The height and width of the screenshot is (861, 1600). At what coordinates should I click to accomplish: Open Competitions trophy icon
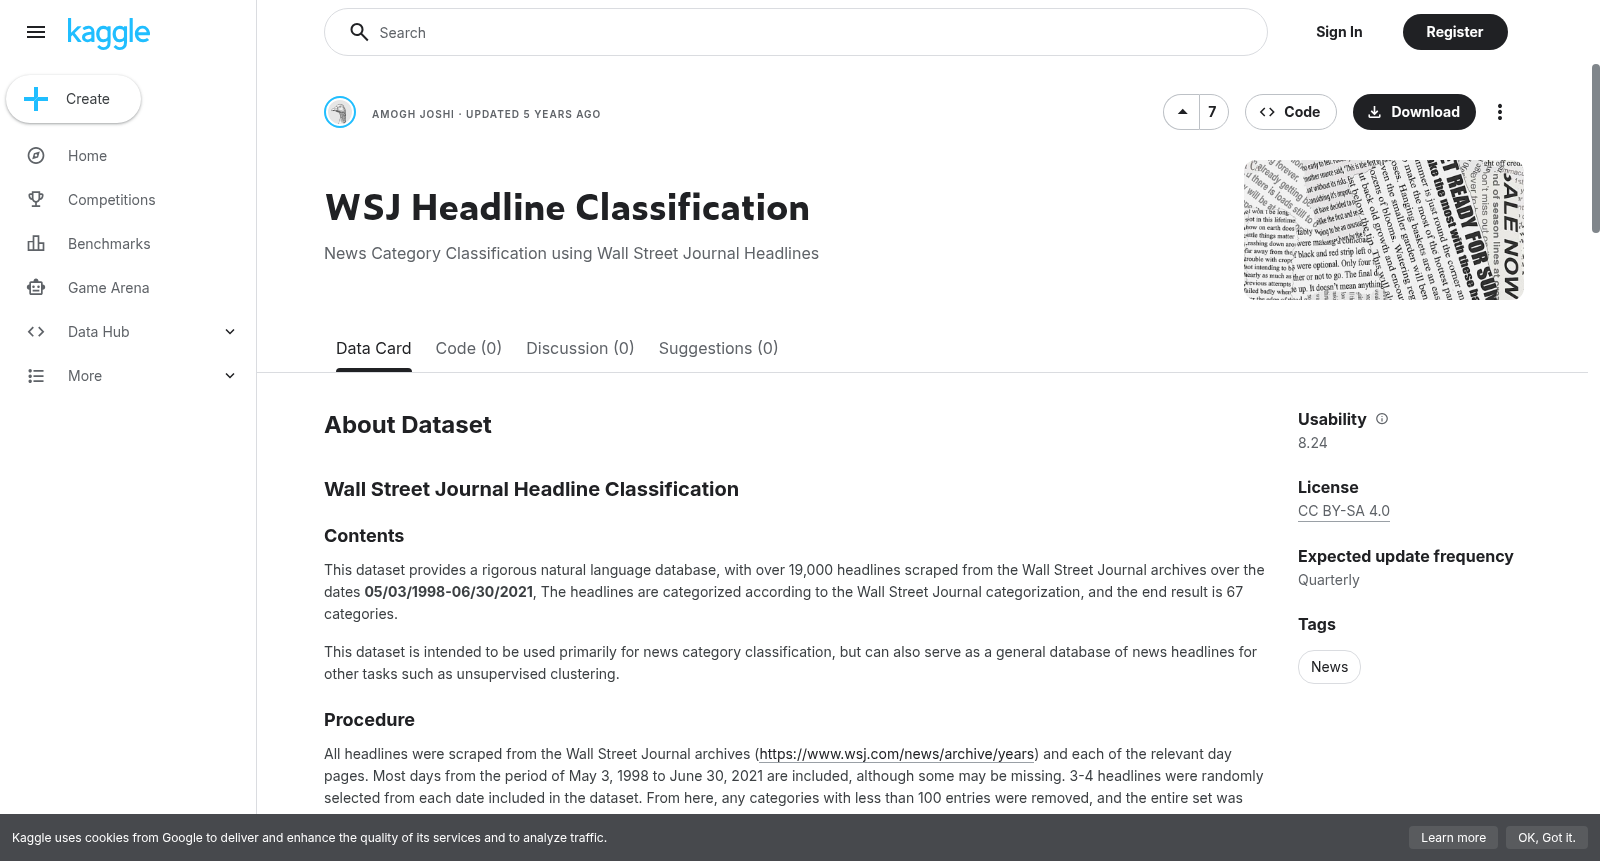36,200
